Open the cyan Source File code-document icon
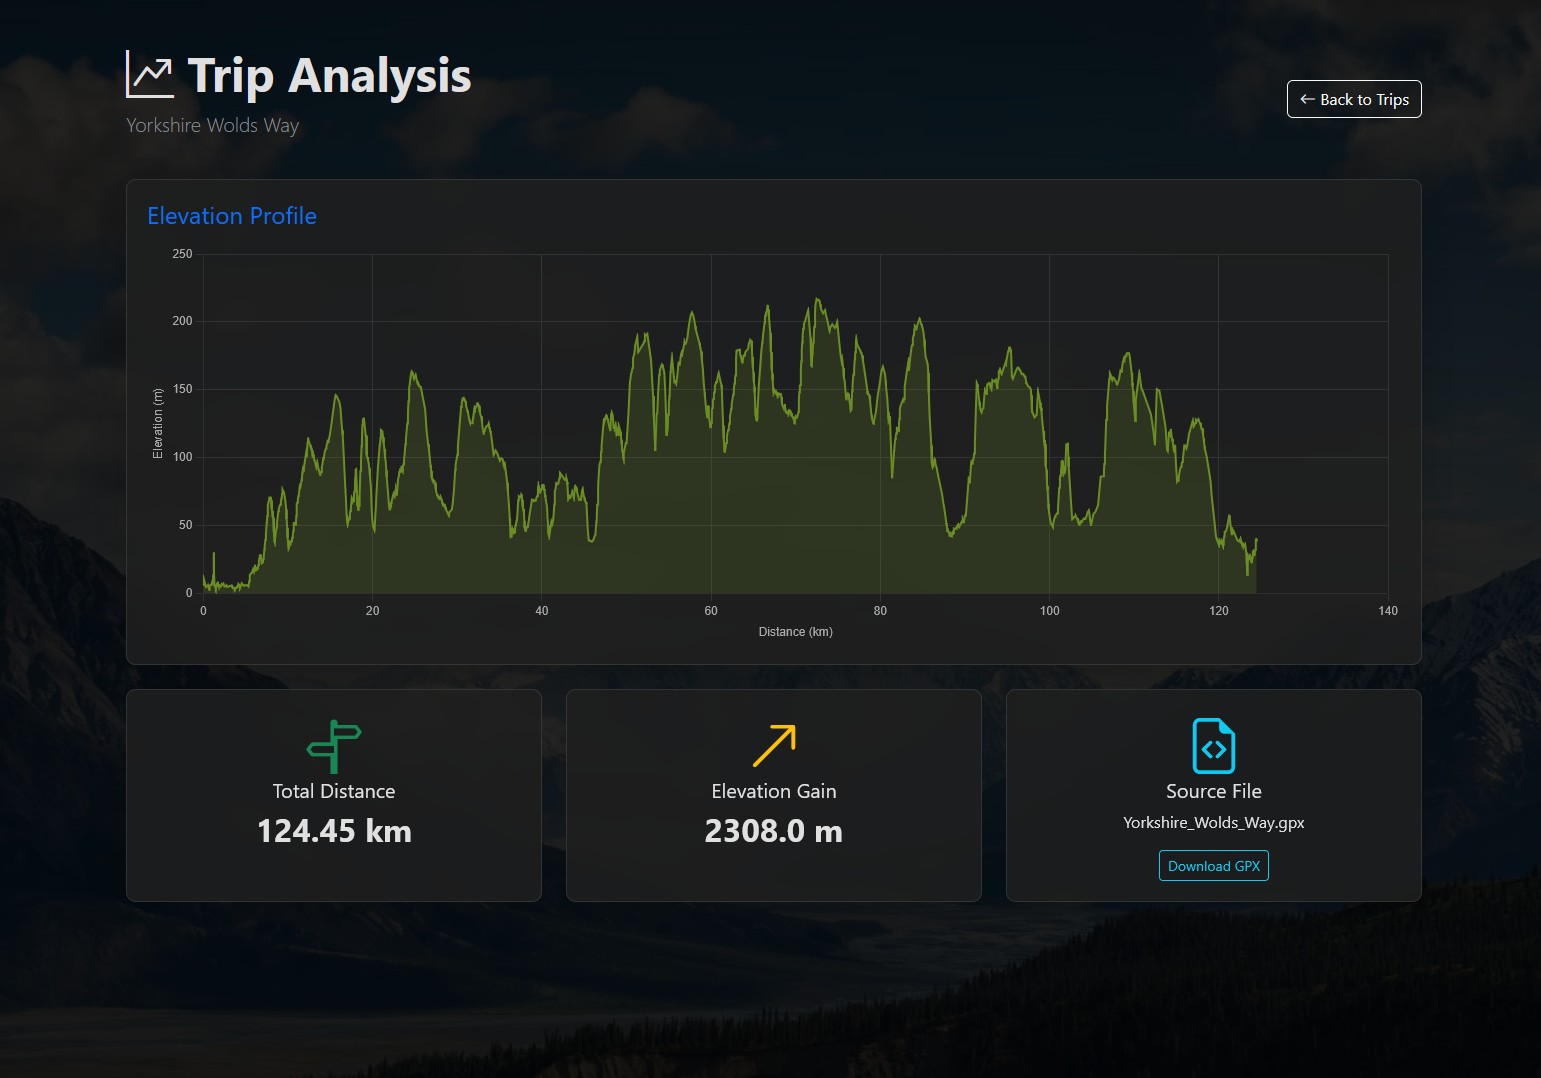Viewport: 1541px width, 1078px height. point(1213,744)
